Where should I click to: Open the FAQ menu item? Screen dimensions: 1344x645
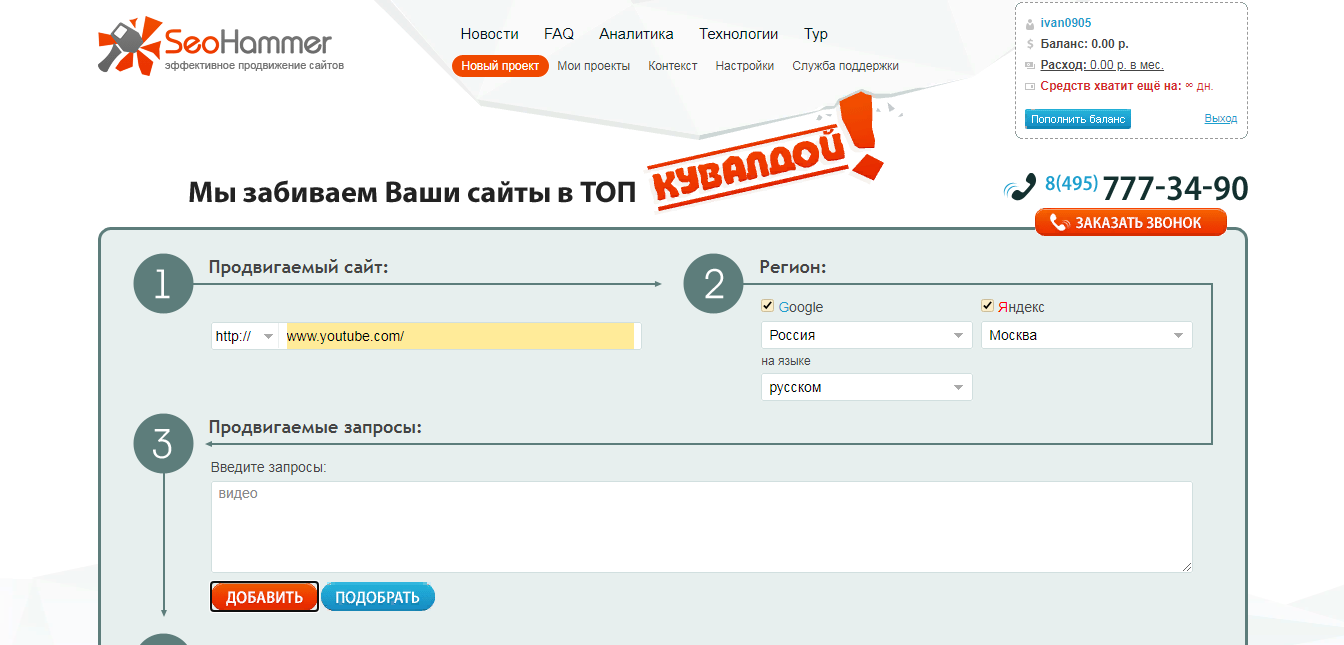(x=559, y=34)
